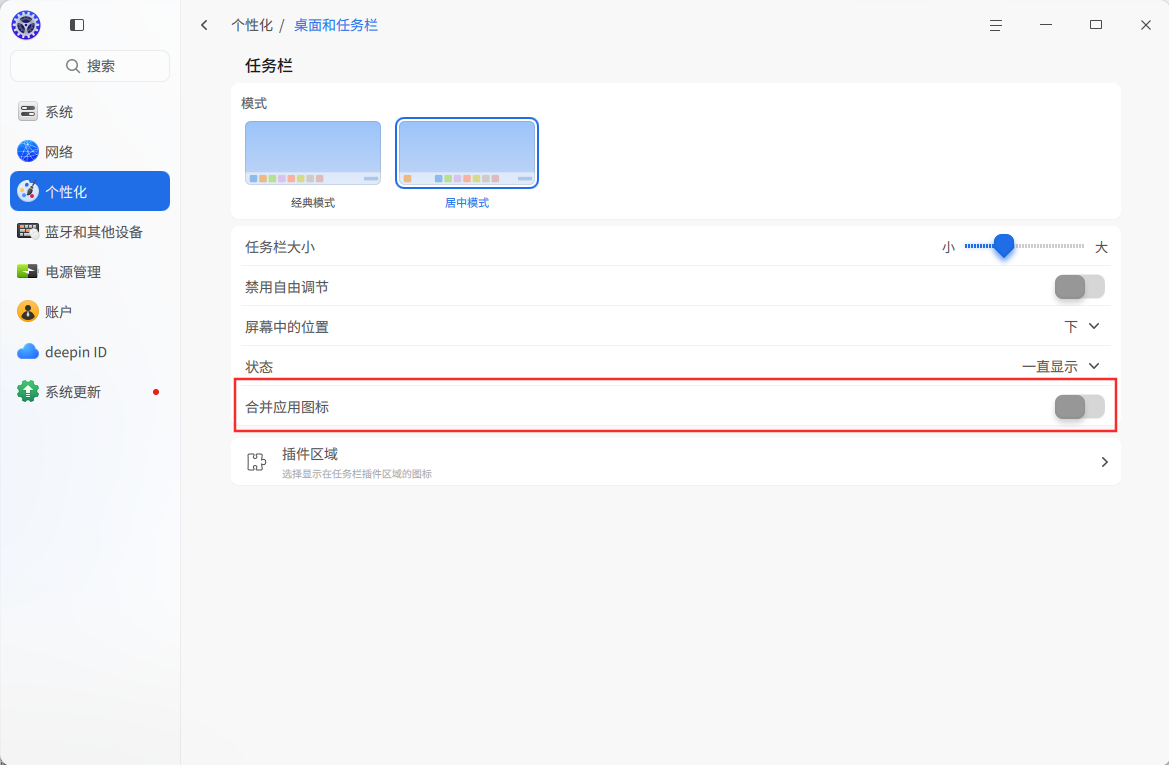Click the 系统更新 sidebar entry
1169x765 pixels.
pyautogui.click(x=90, y=391)
